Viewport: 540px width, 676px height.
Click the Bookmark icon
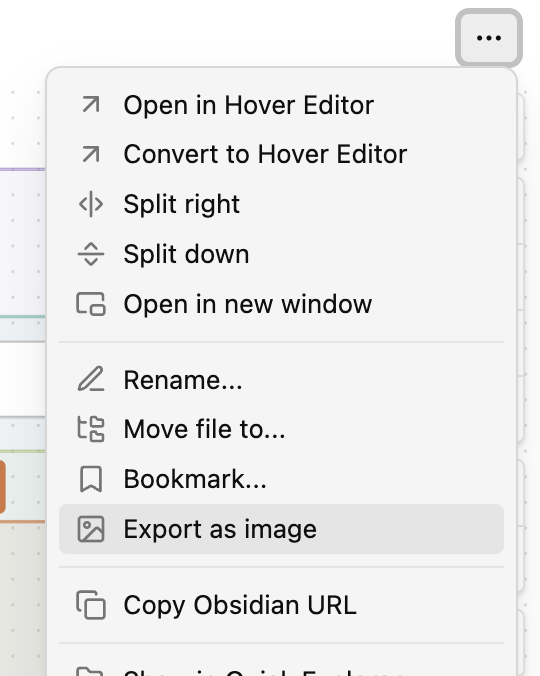click(91, 479)
